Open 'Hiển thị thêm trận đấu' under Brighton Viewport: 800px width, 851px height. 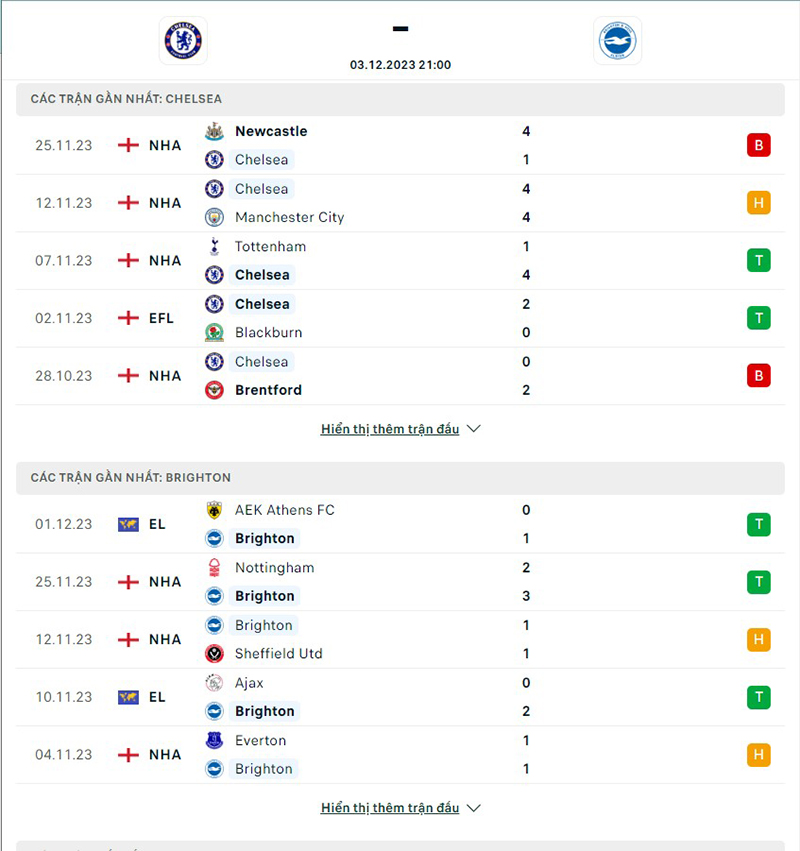coord(390,807)
